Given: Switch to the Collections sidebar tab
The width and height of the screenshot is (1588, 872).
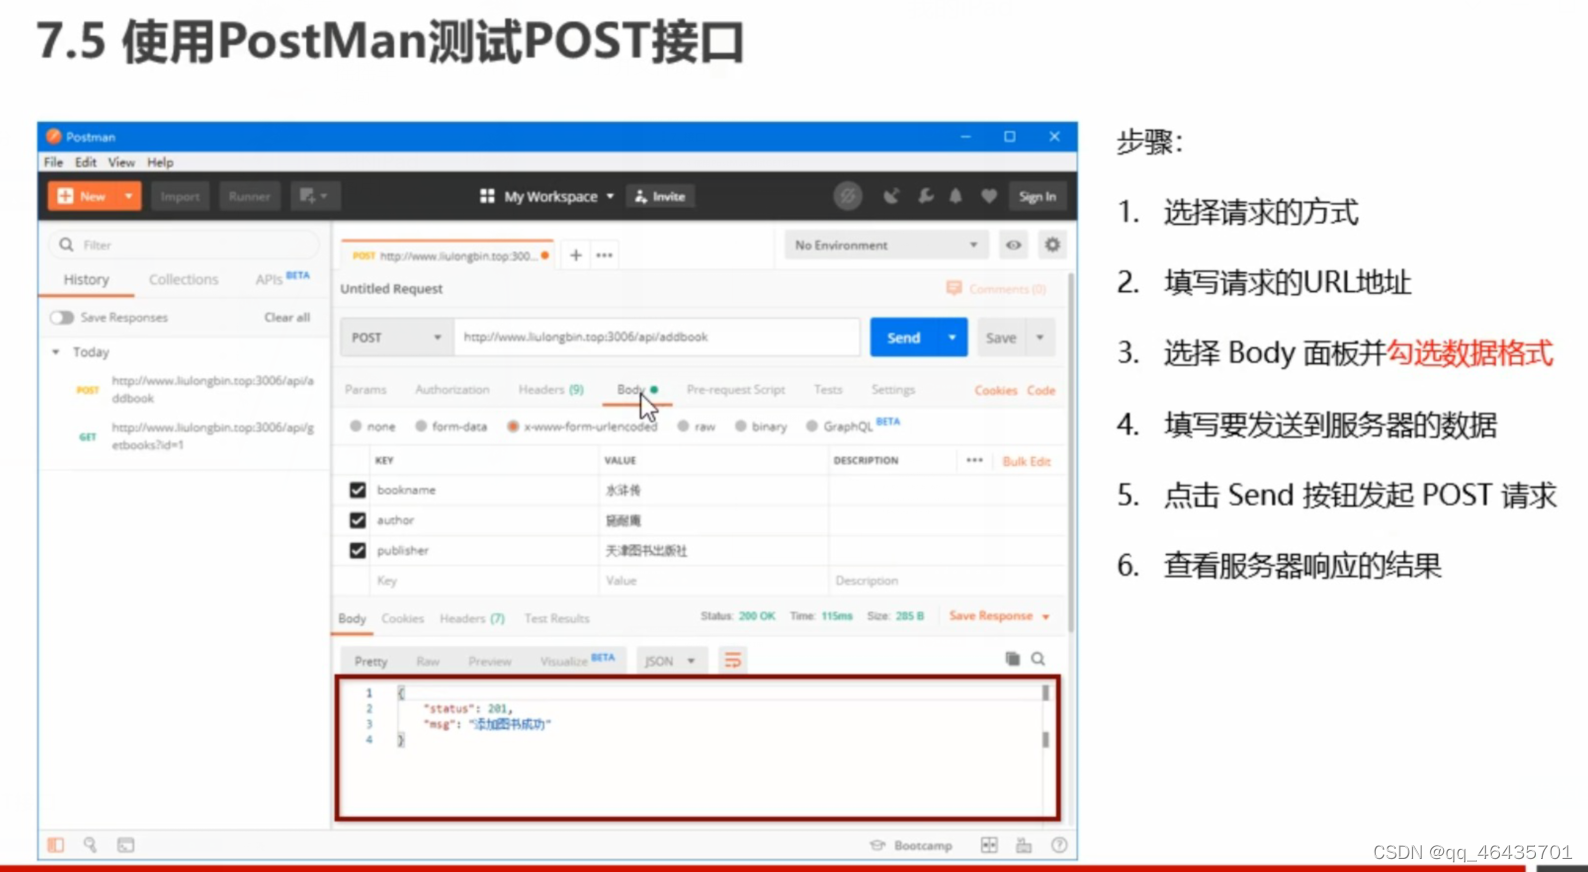Looking at the screenshot, I should (x=183, y=279).
